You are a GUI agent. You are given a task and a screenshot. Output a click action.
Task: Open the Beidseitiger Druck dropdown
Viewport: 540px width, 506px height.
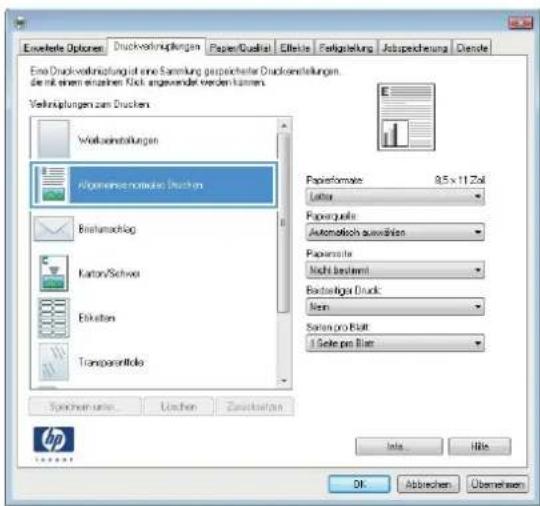click(x=395, y=307)
